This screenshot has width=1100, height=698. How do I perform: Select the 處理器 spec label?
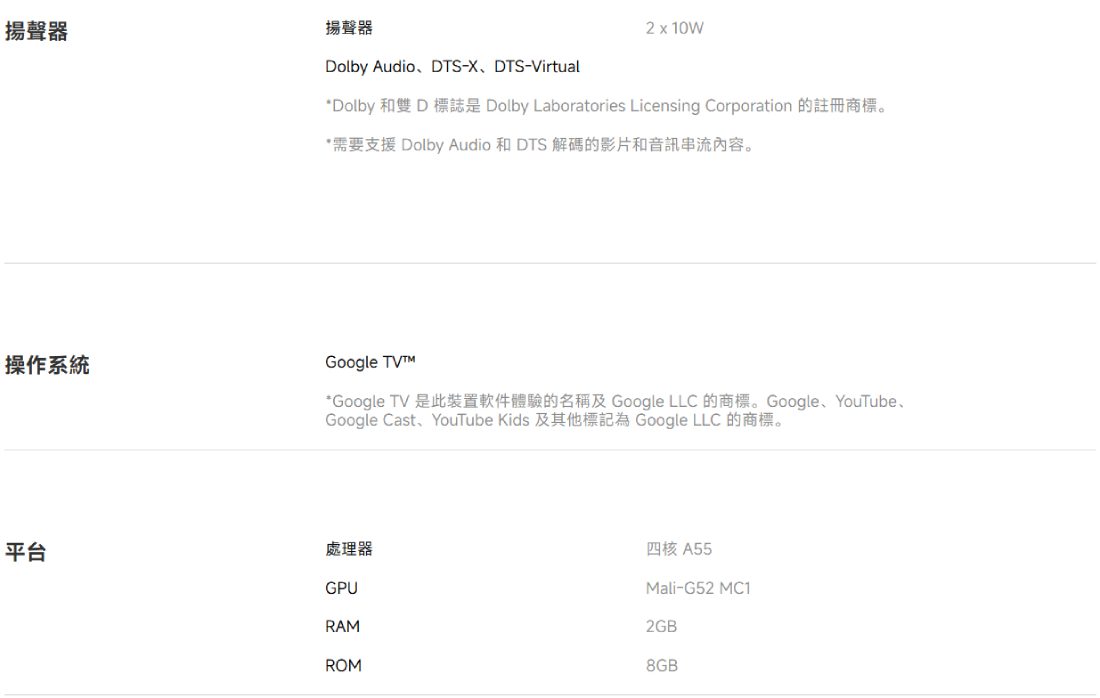(x=349, y=549)
